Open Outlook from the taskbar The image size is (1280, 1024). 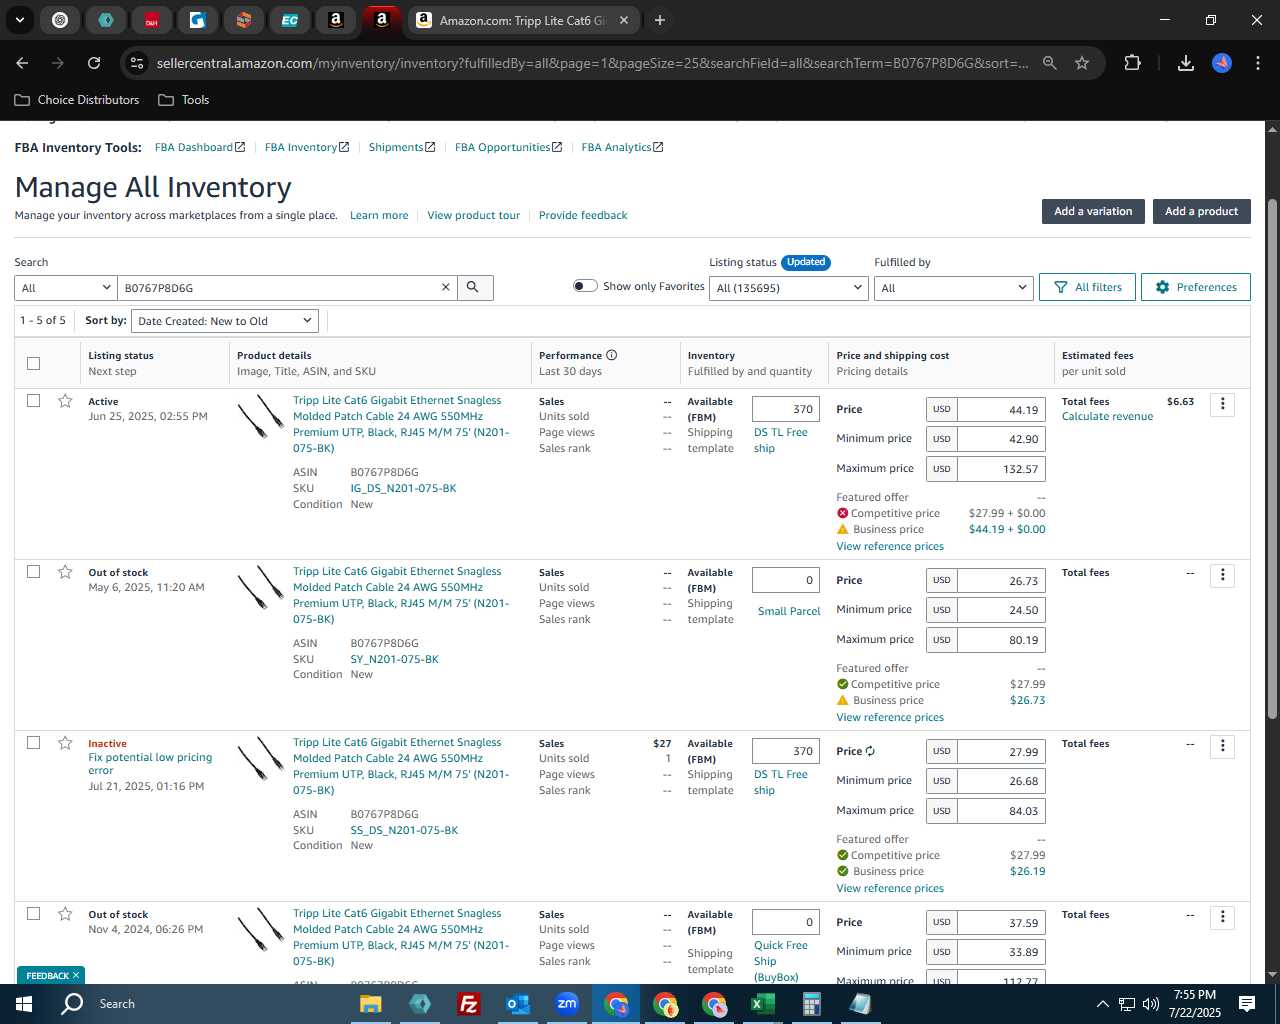[x=517, y=1004]
